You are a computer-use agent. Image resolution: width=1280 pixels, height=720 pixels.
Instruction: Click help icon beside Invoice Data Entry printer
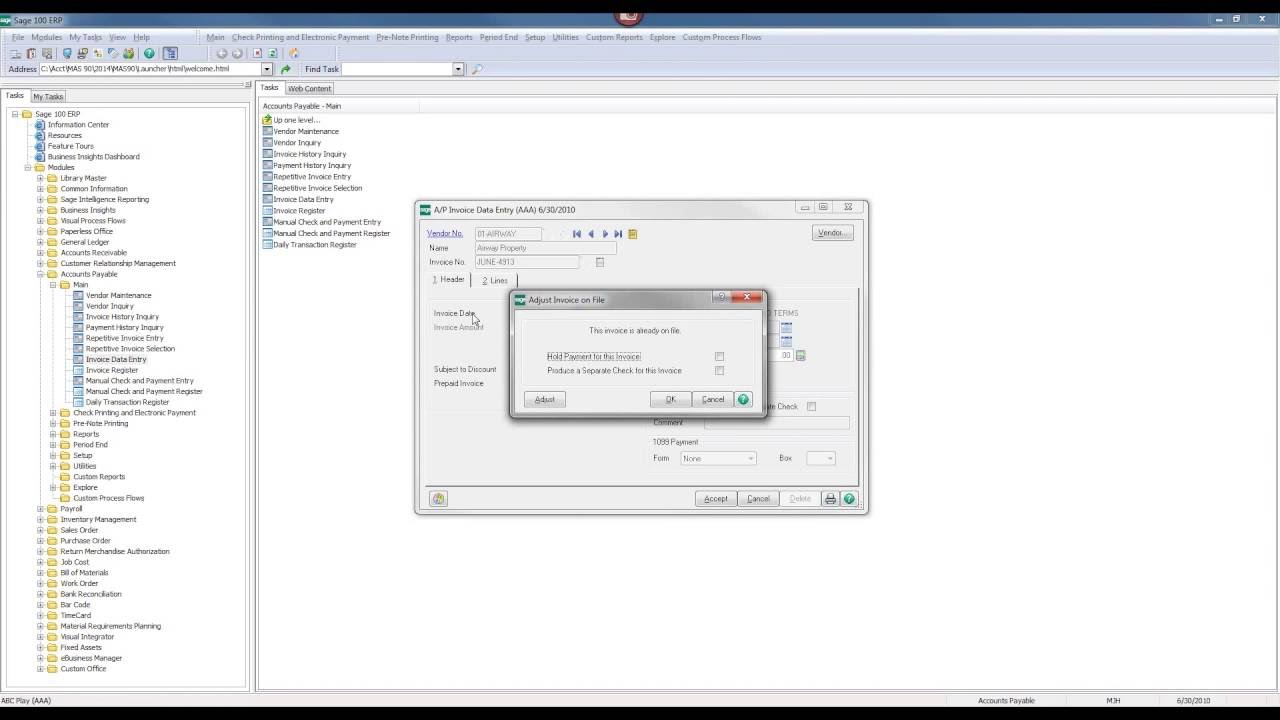(x=849, y=499)
